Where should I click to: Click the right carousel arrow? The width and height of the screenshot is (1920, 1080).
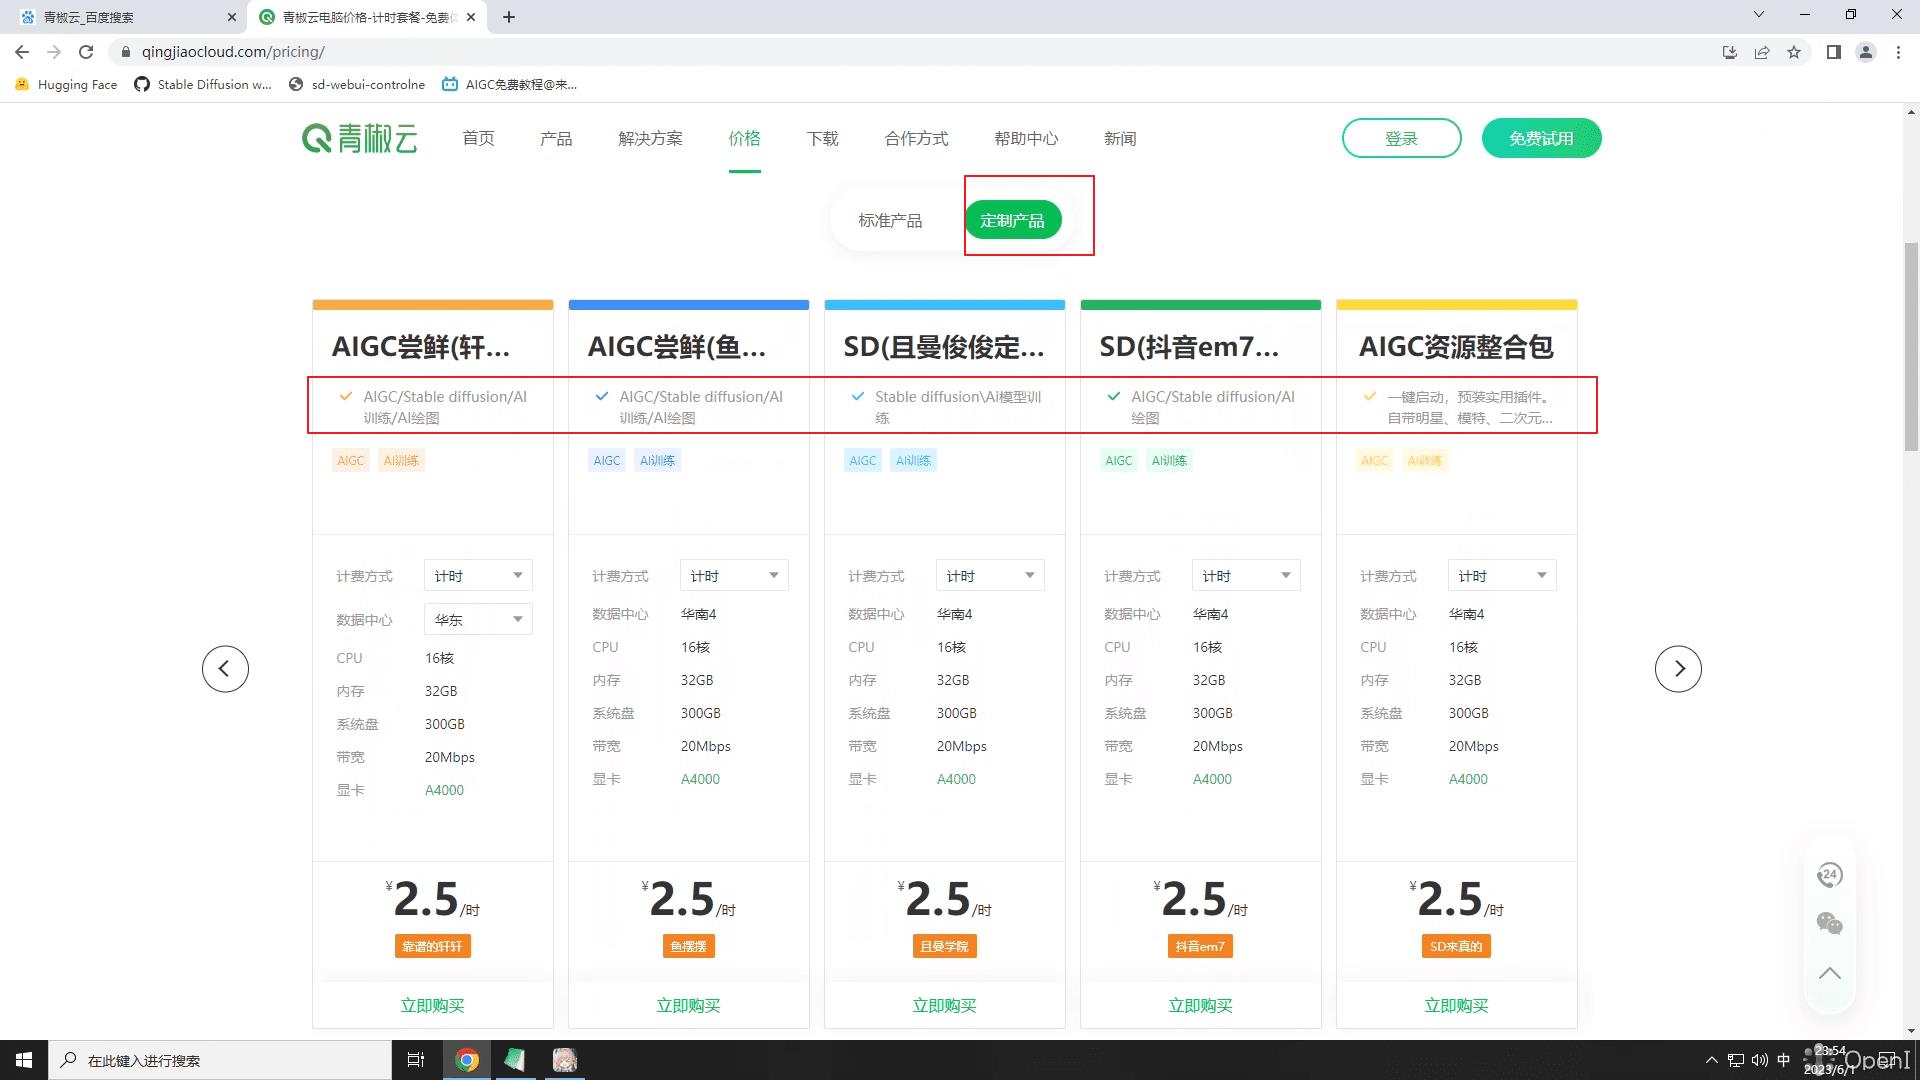pos(1680,668)
